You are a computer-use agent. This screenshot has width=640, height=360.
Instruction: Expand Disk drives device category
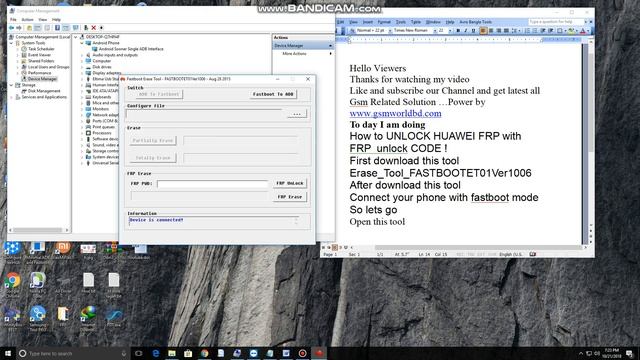(x=82, y=67)
